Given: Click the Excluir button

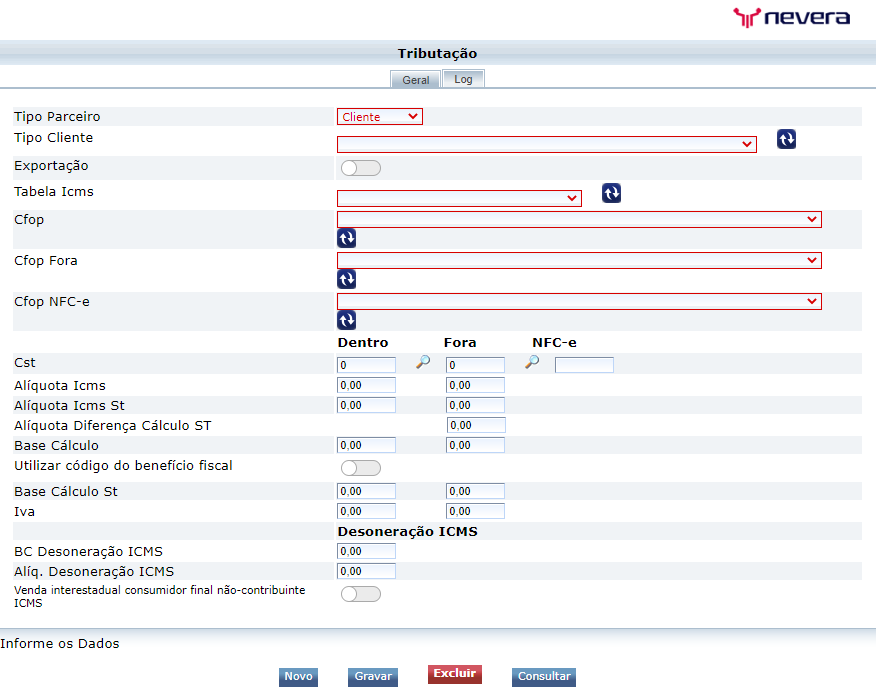Looking at the screenshot, I should [455, 674].
